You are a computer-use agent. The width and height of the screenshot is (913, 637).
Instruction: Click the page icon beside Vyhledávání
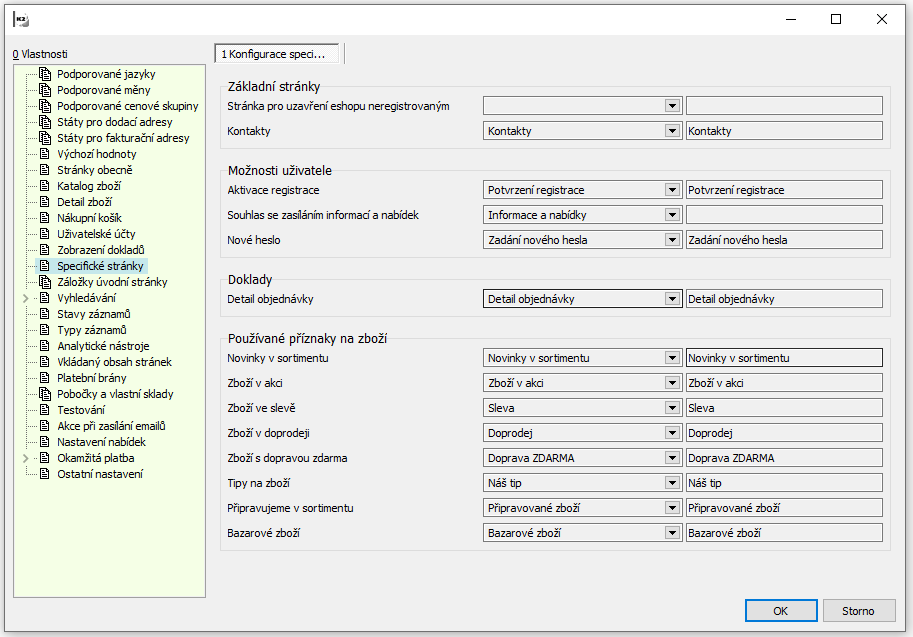tap(45, 298)
